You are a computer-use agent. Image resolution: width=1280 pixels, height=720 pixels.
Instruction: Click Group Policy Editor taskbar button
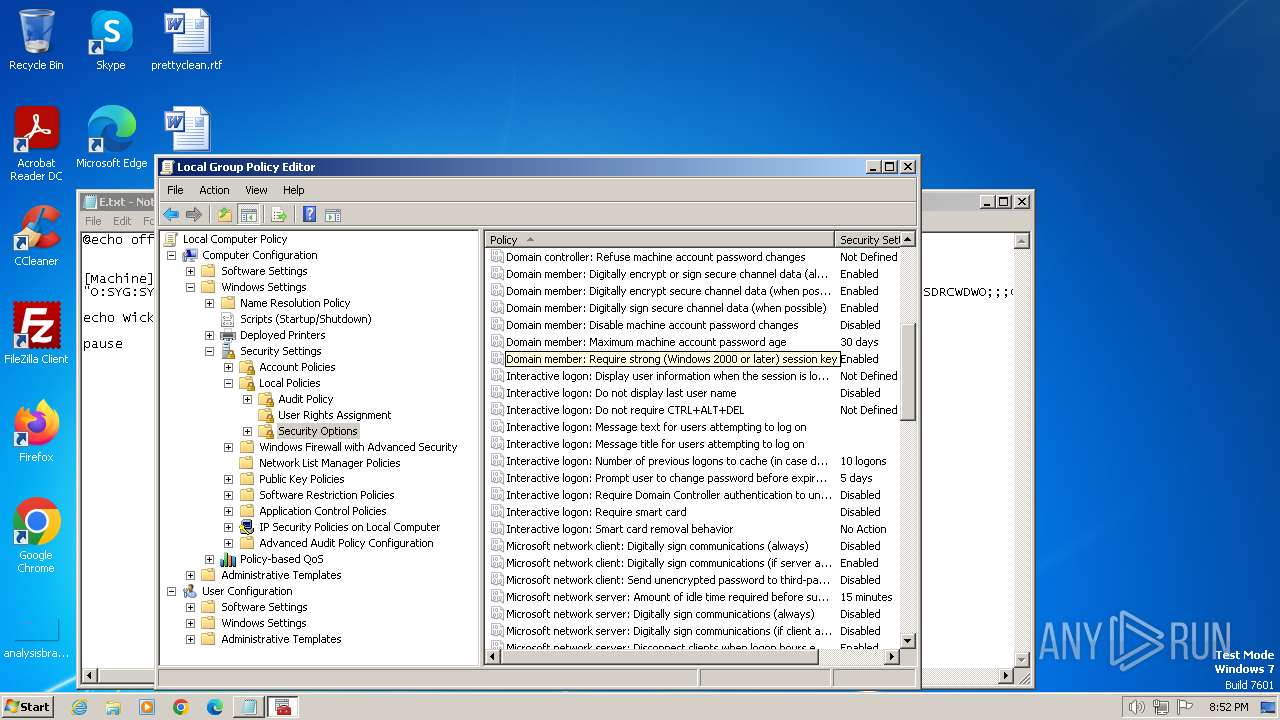pyautogui.click(x=283, y=706)
